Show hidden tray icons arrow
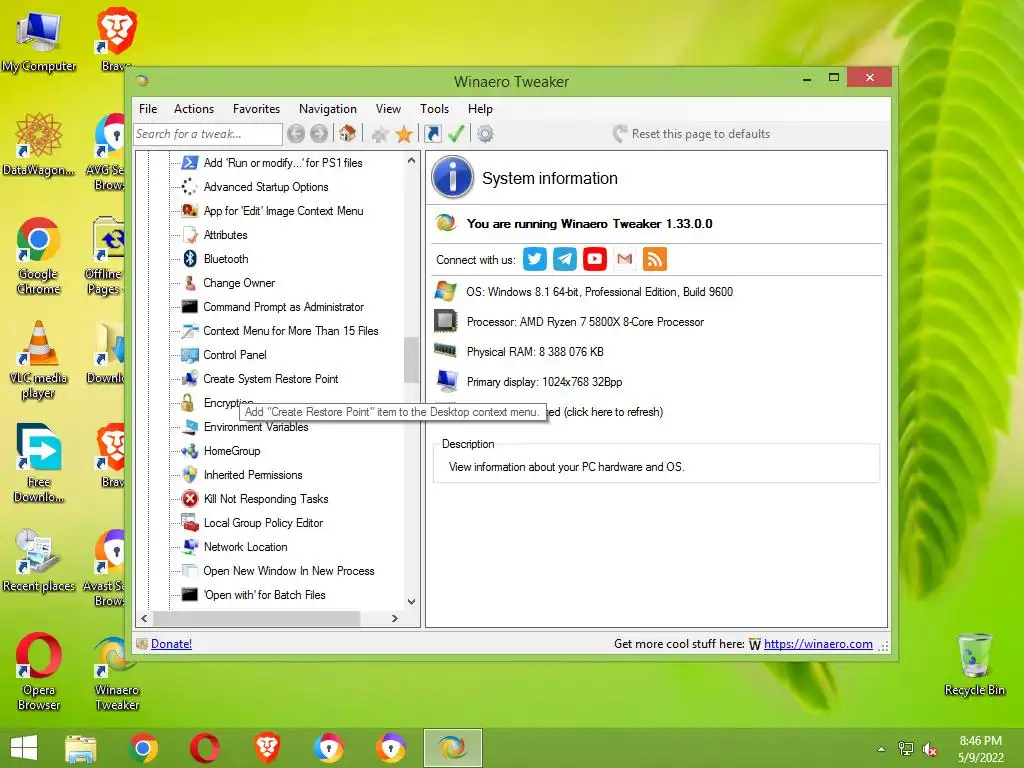Screen dimensions: 1024x768 pyautogui.click(x=881, y=749)
